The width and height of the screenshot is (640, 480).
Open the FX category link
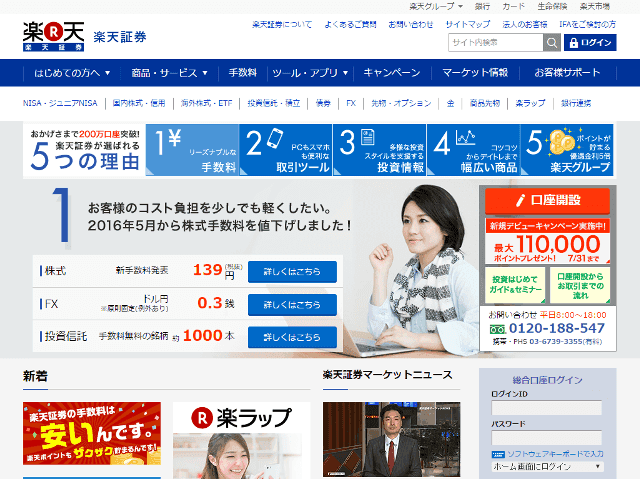point(351,103)
